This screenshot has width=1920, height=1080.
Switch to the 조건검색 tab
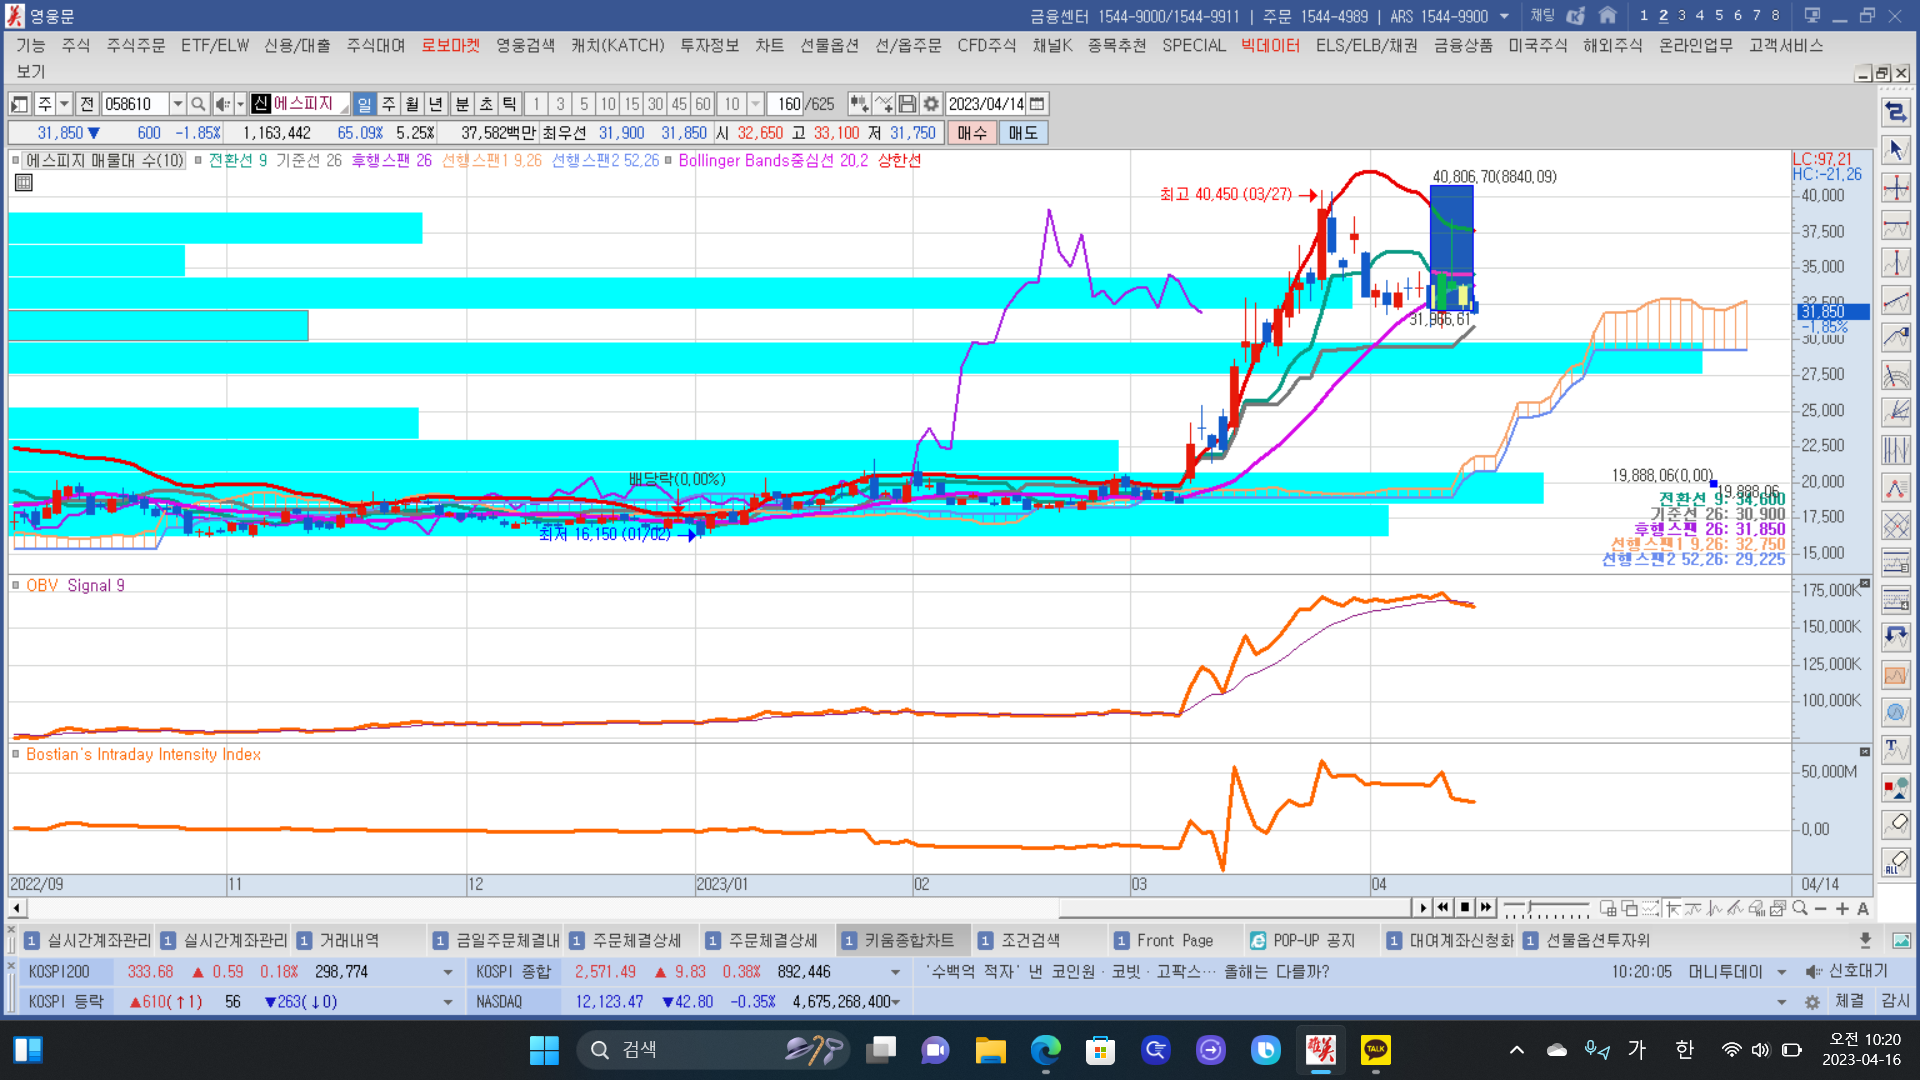[1029, 940]
